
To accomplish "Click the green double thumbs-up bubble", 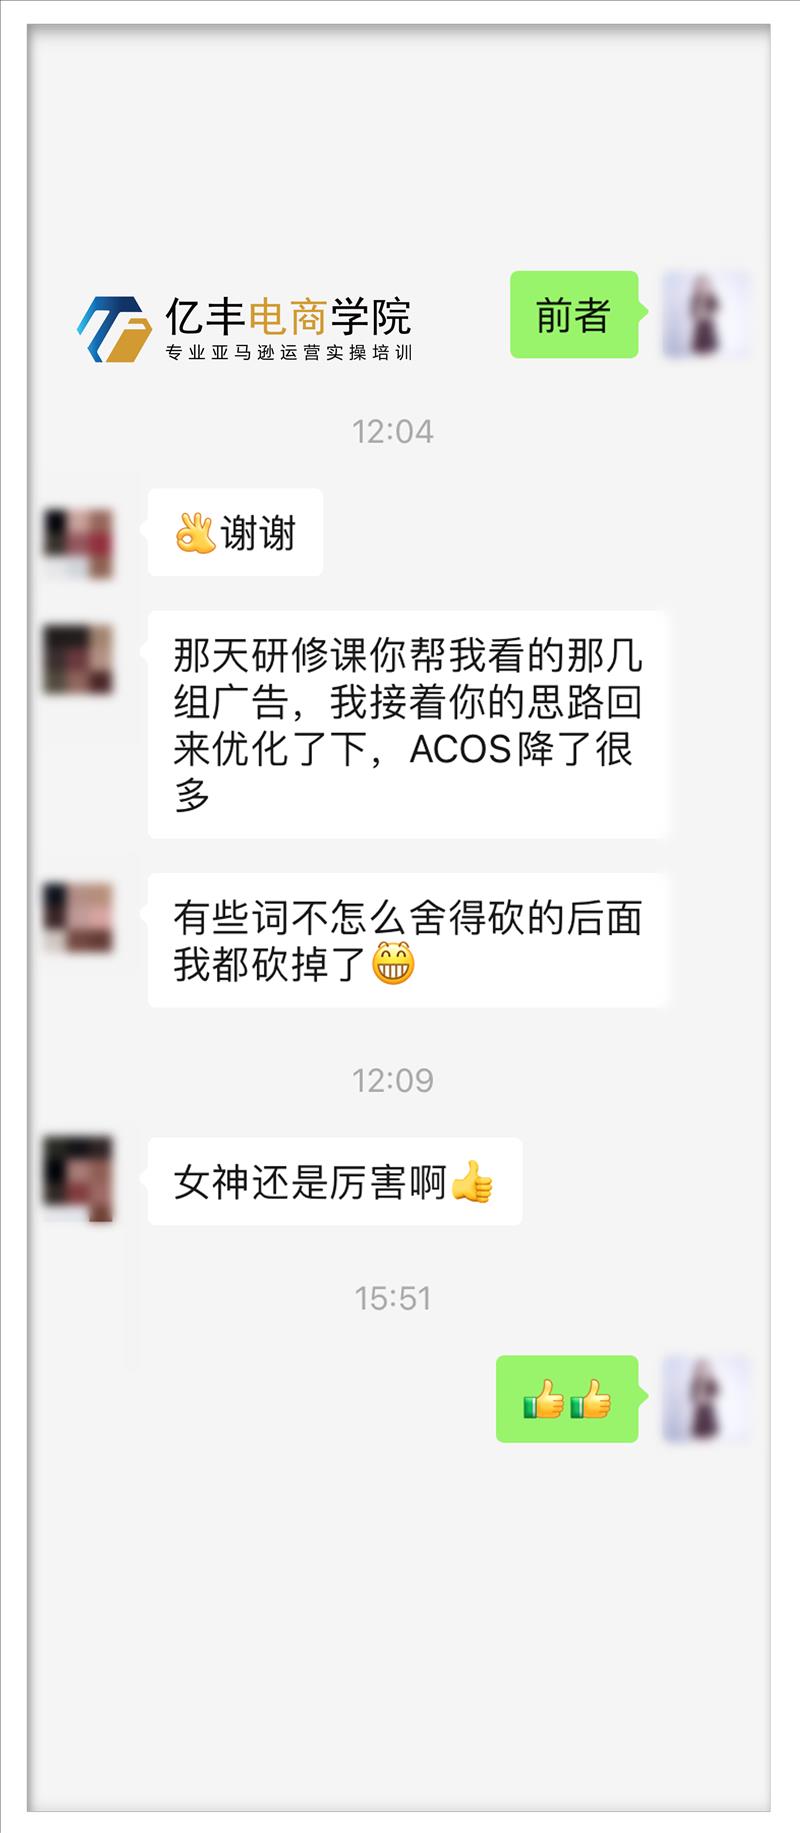I will pos(567,1399).
